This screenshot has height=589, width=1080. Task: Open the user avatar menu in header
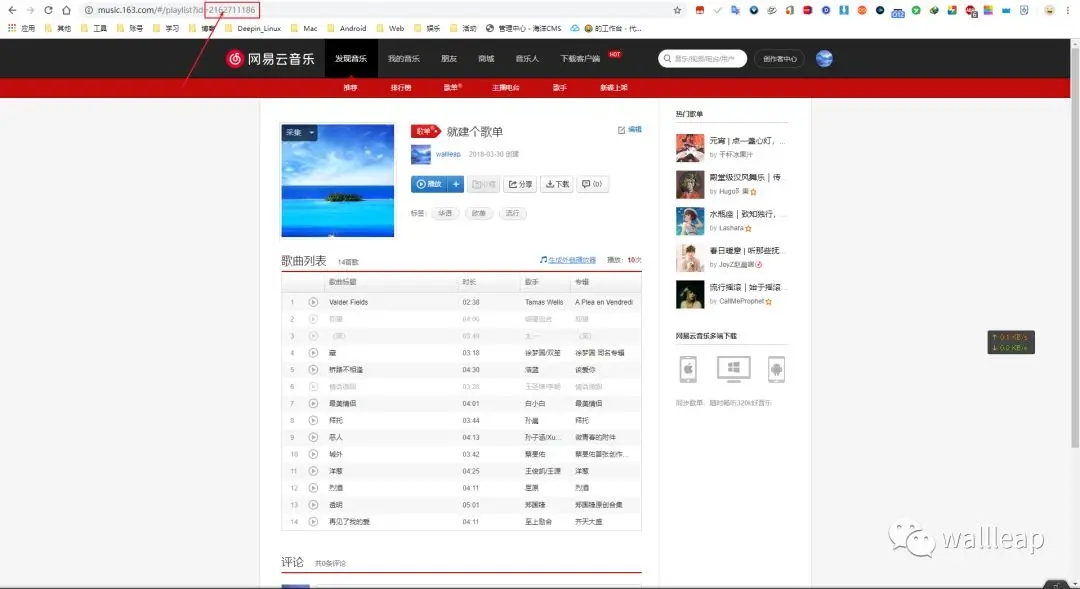(824, 59)
